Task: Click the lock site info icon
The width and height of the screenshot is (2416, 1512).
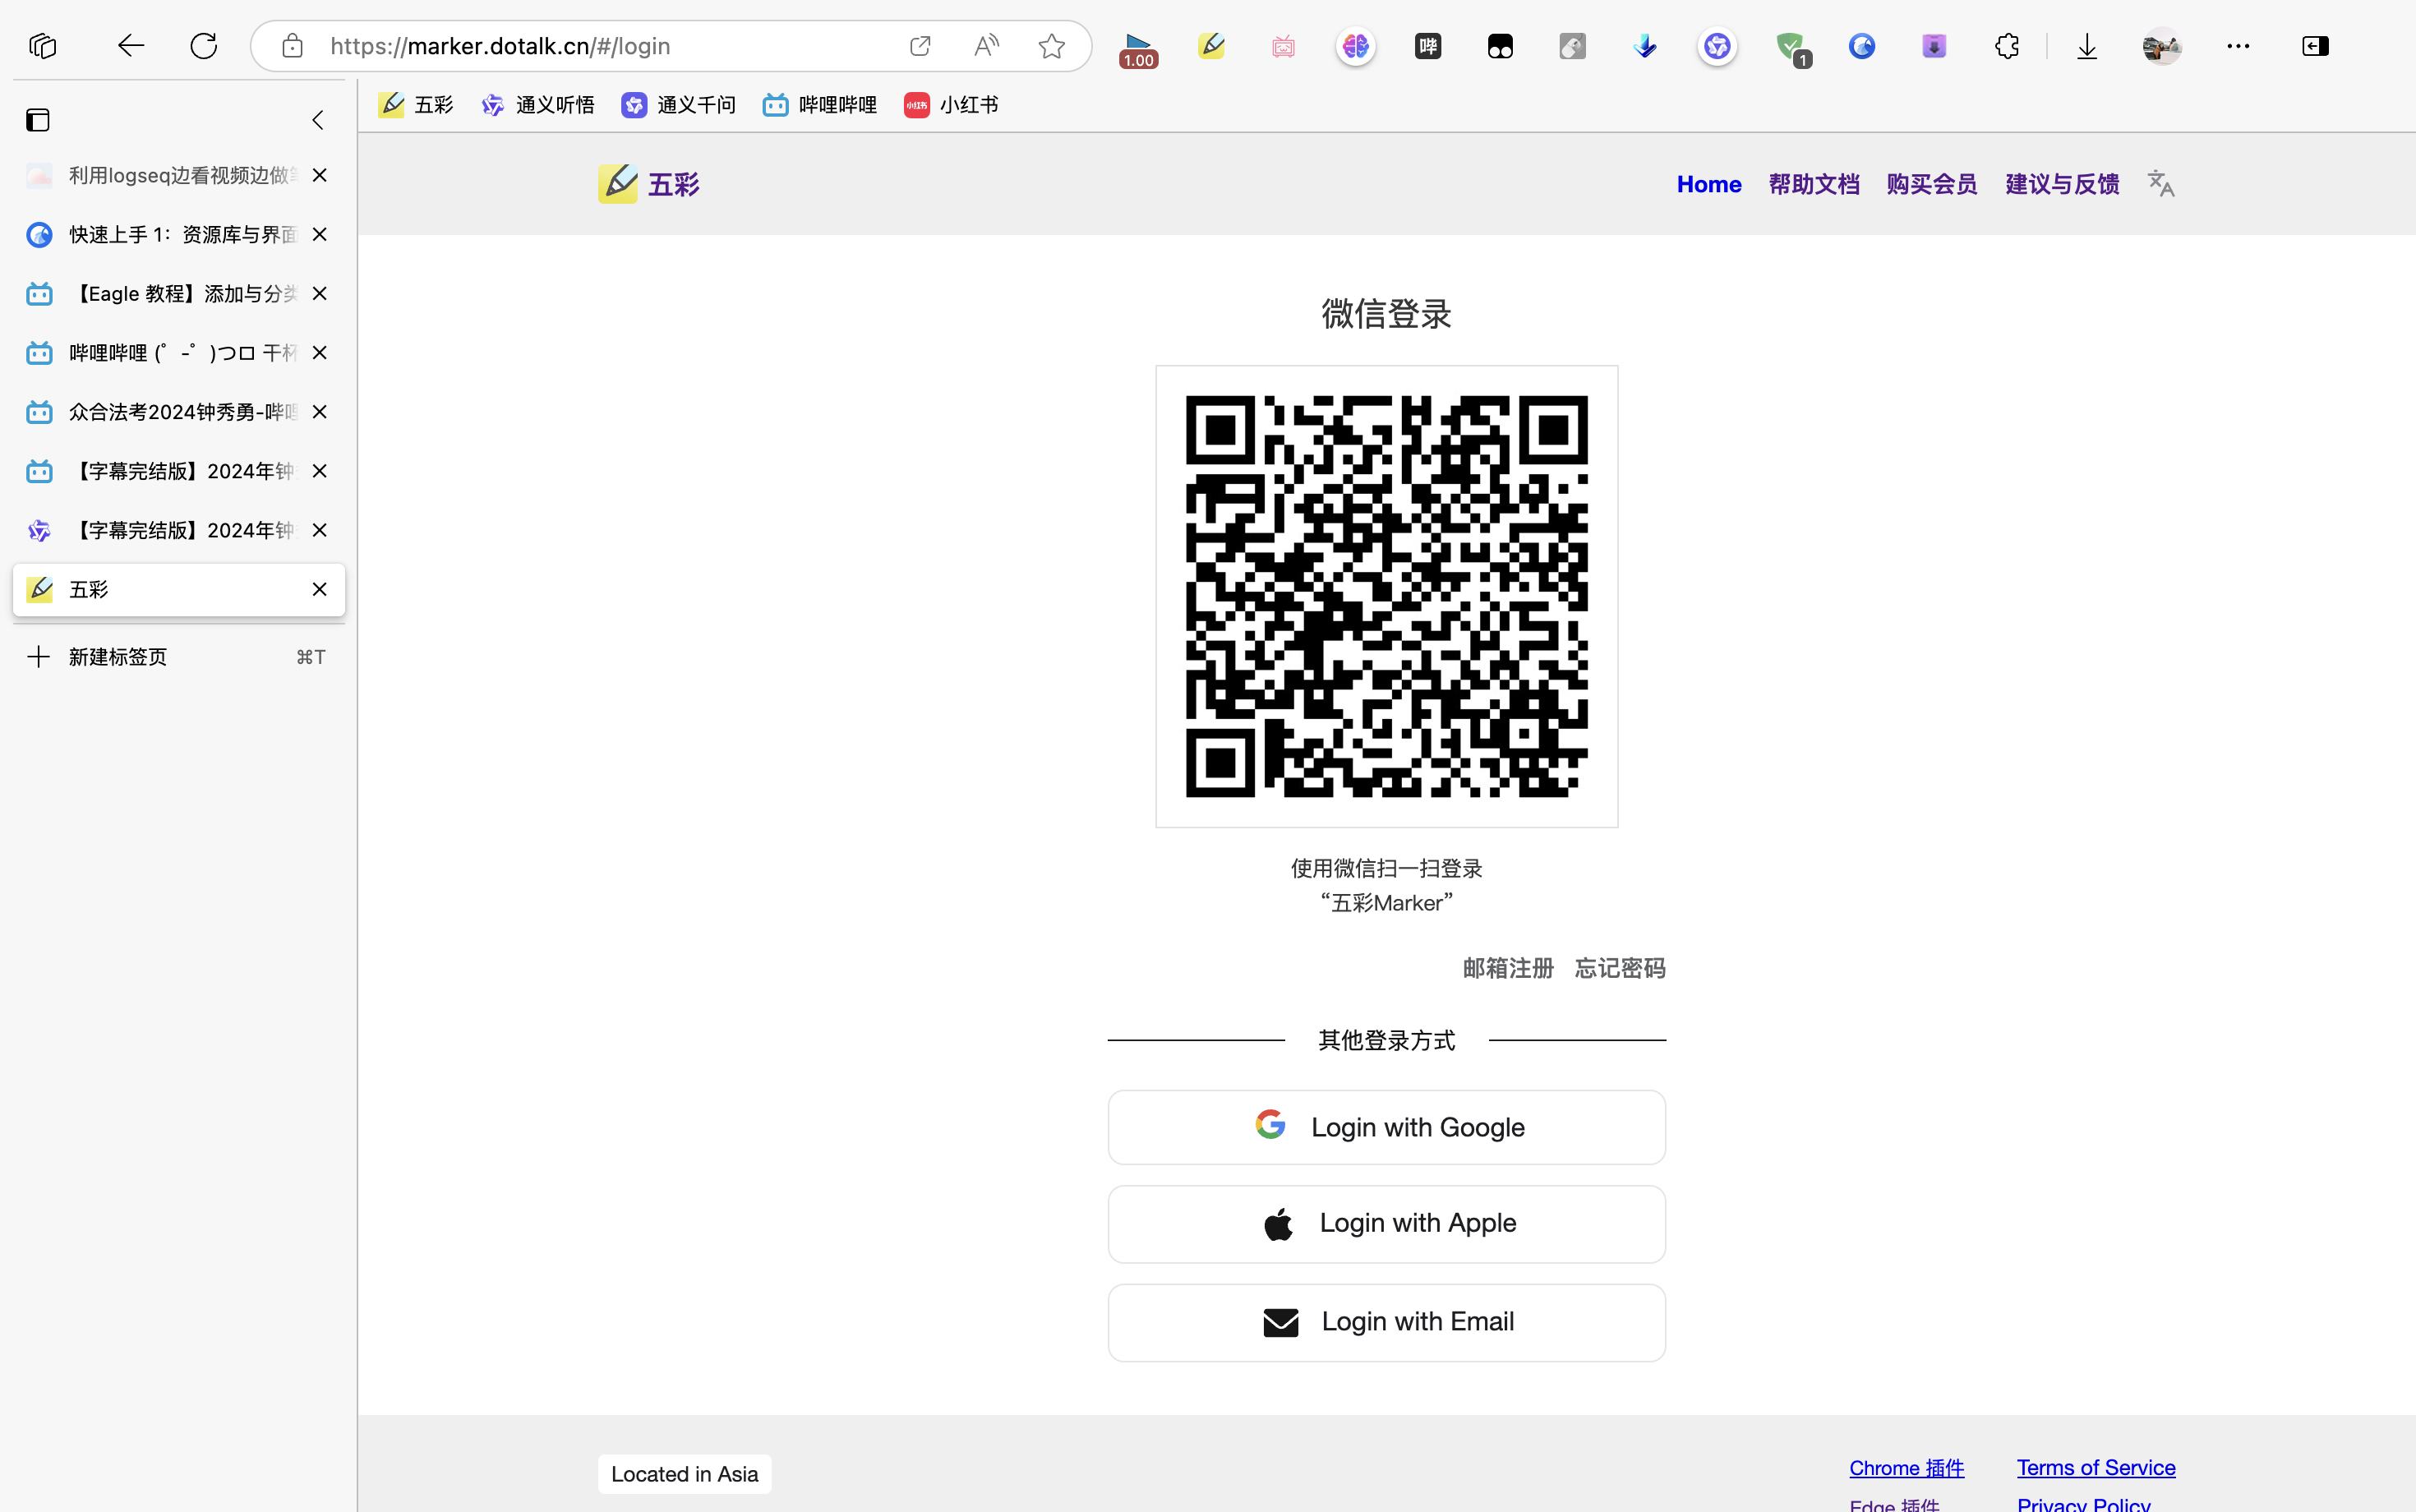Action: point(292,46)
